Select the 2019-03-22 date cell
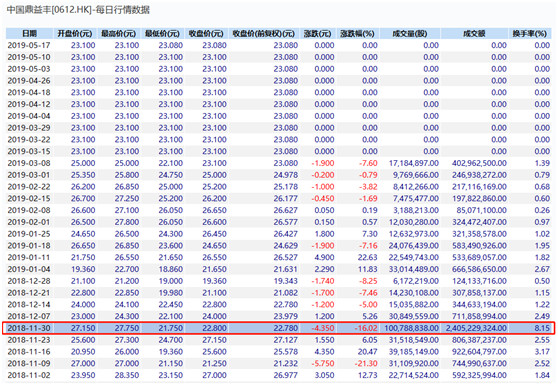558x385 pixels. click(29, 139)
